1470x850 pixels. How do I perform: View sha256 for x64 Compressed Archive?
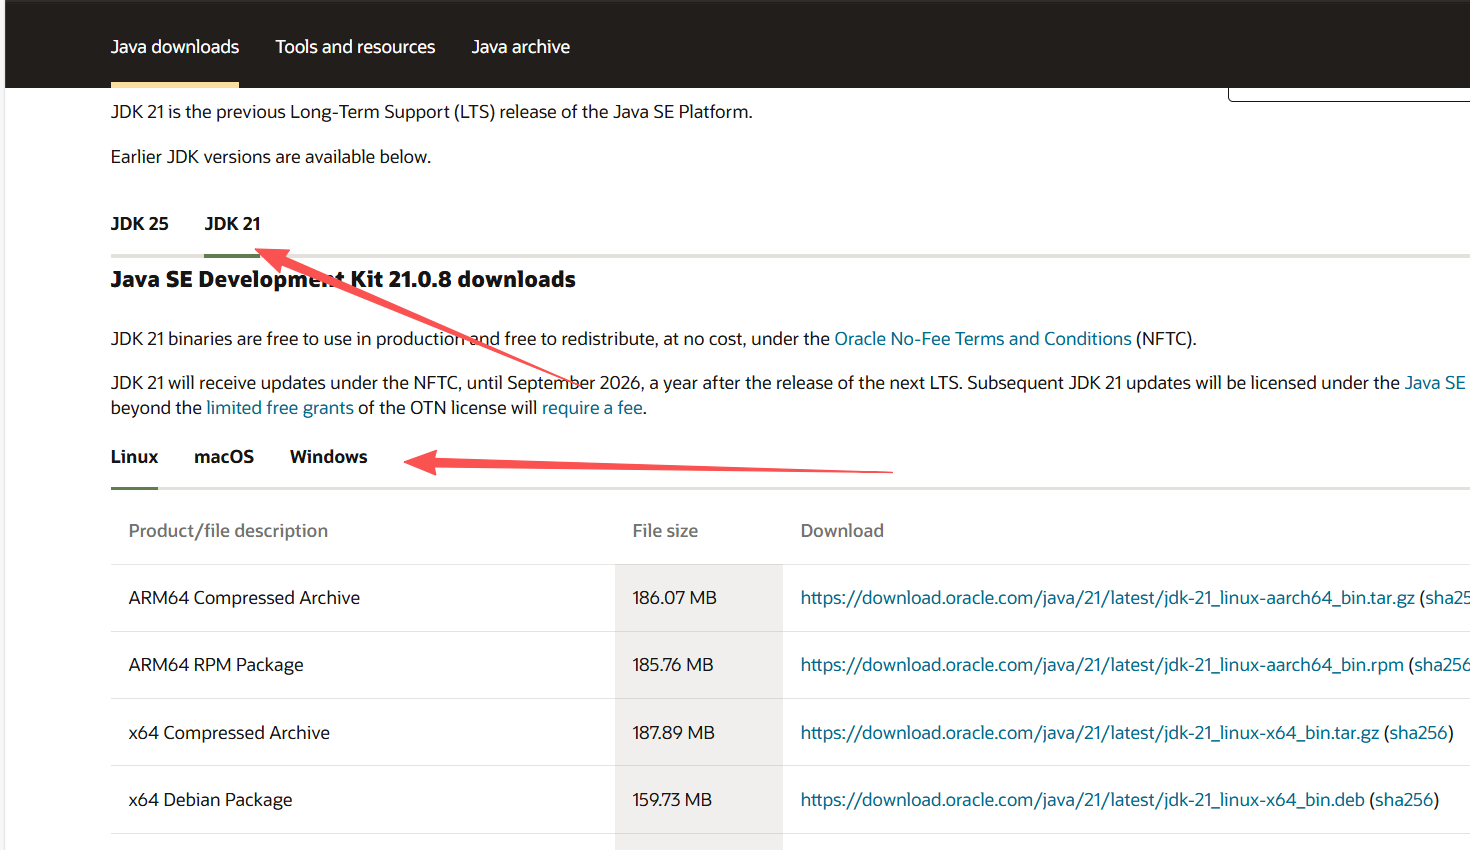pyautogui.click(x=1418, y=733)
